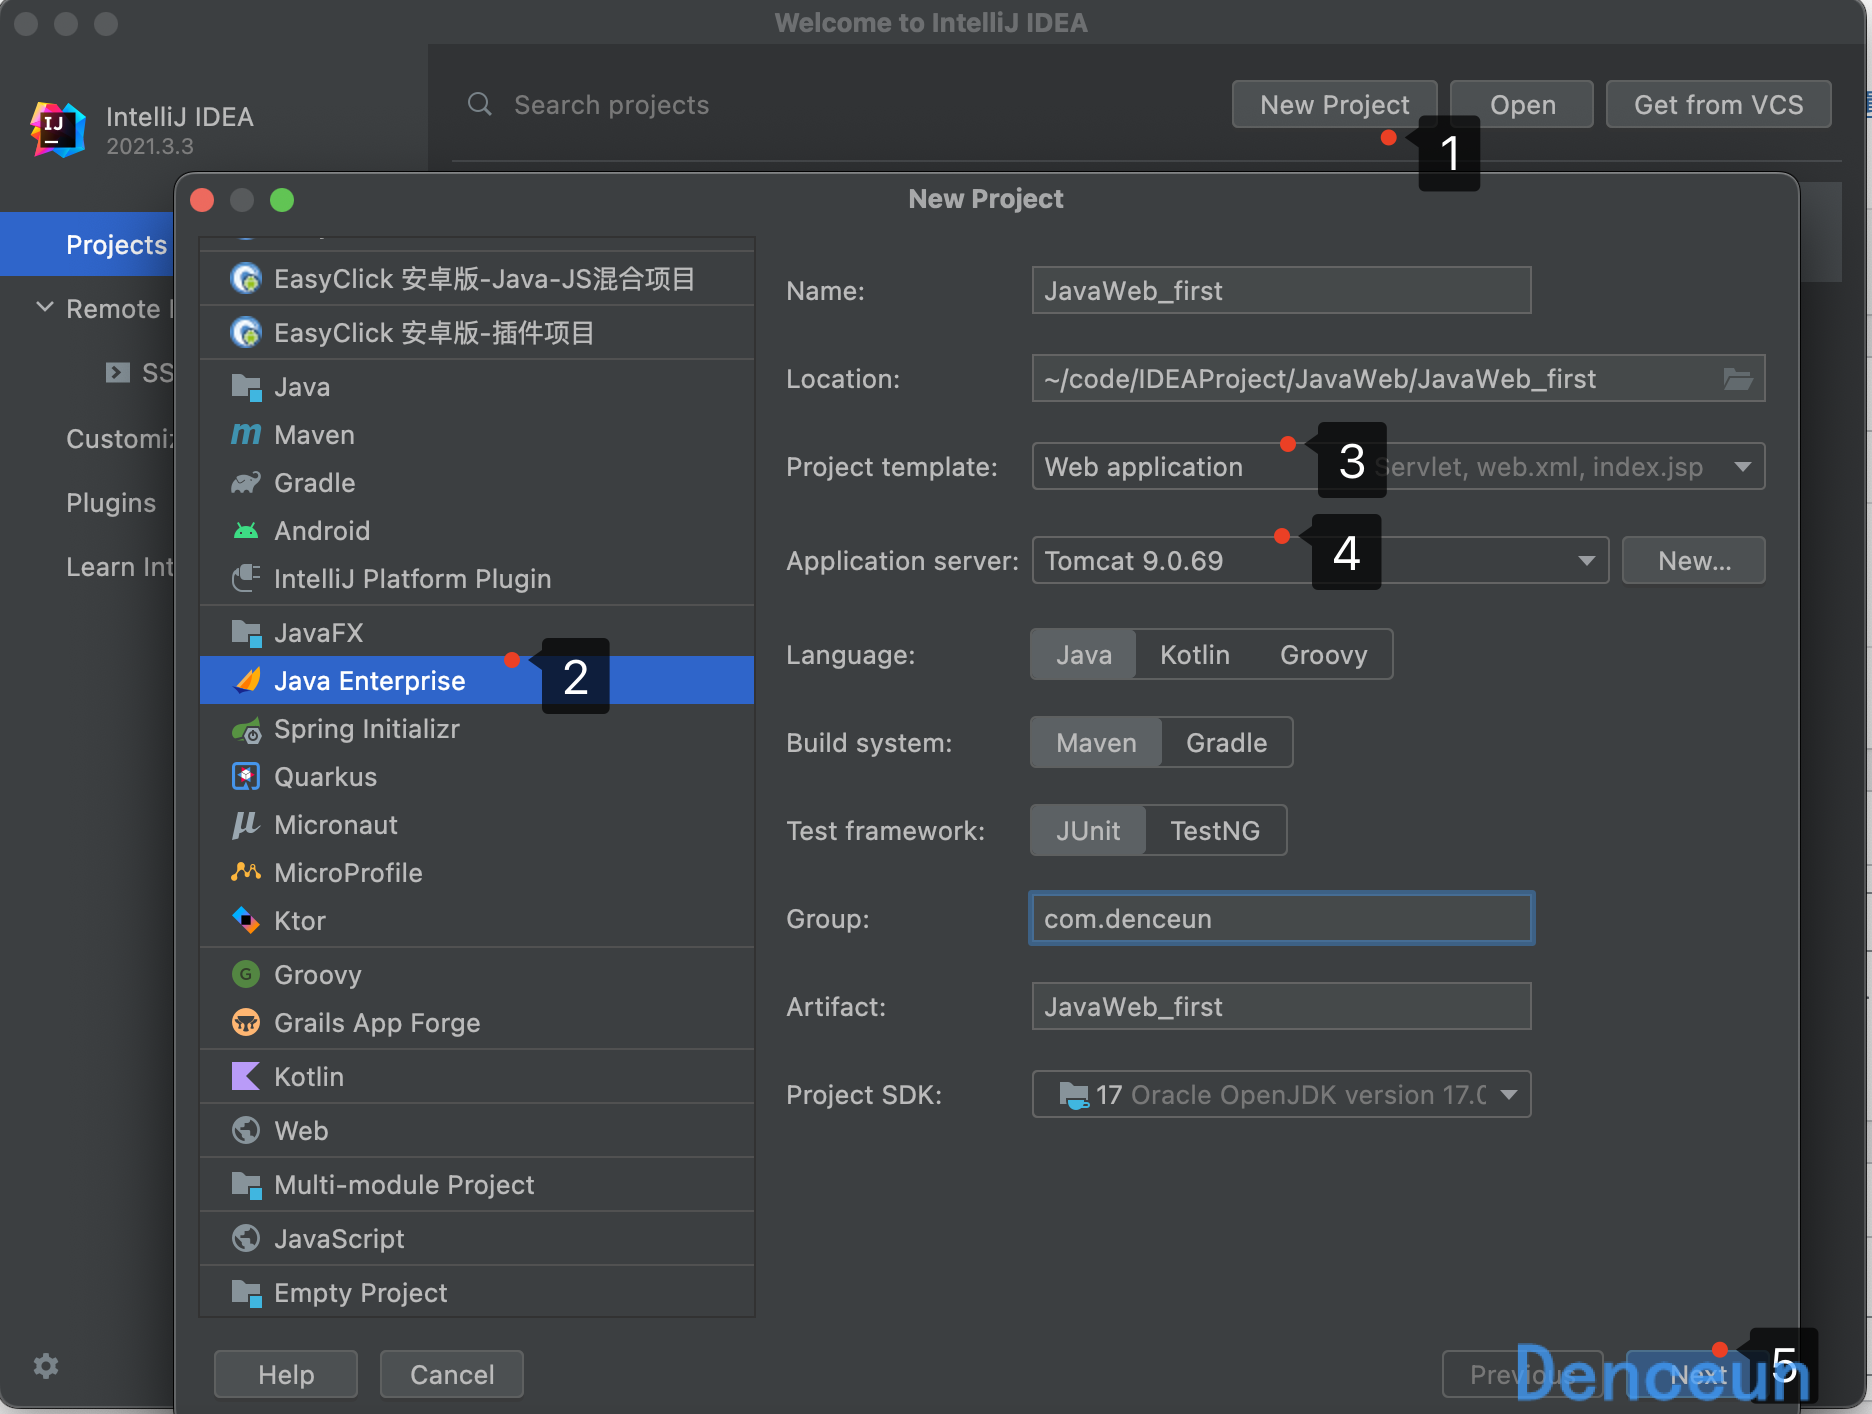This screenshot has width=1872, height=1414.
Task: Click the Groovy green icon
Action: point(246,974)
